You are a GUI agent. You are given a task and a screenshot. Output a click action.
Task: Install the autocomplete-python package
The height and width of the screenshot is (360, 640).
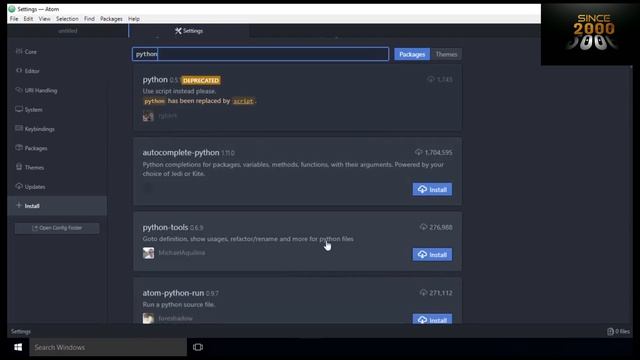432,189
